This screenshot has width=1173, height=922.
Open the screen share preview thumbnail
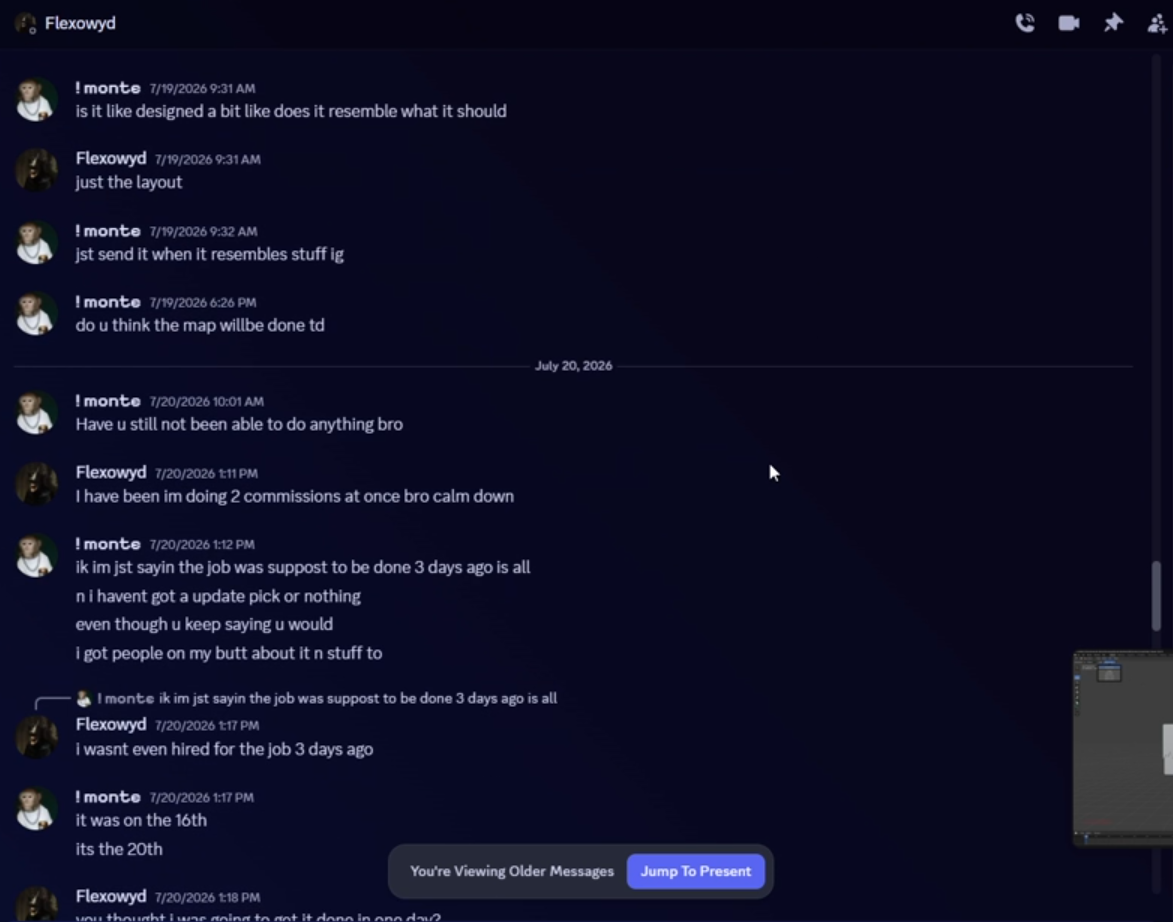pos(1123,748)
